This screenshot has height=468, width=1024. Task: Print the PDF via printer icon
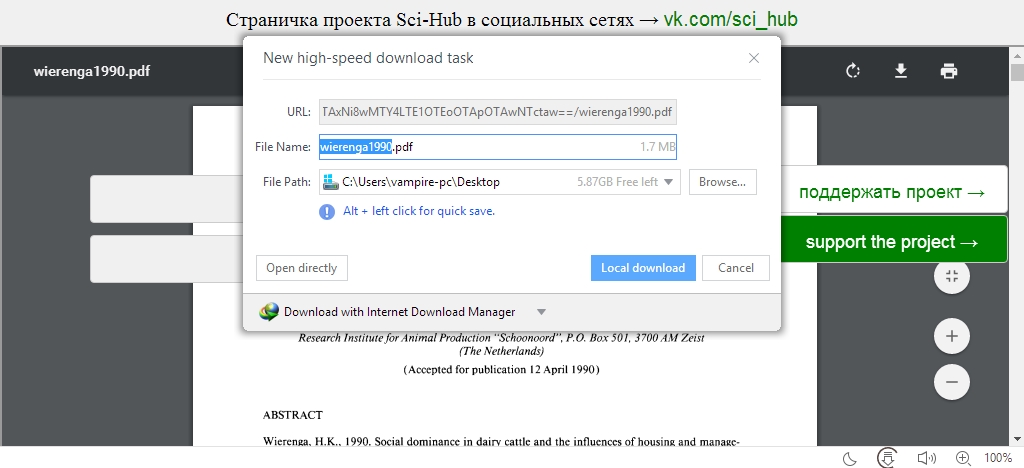point(949,70)
